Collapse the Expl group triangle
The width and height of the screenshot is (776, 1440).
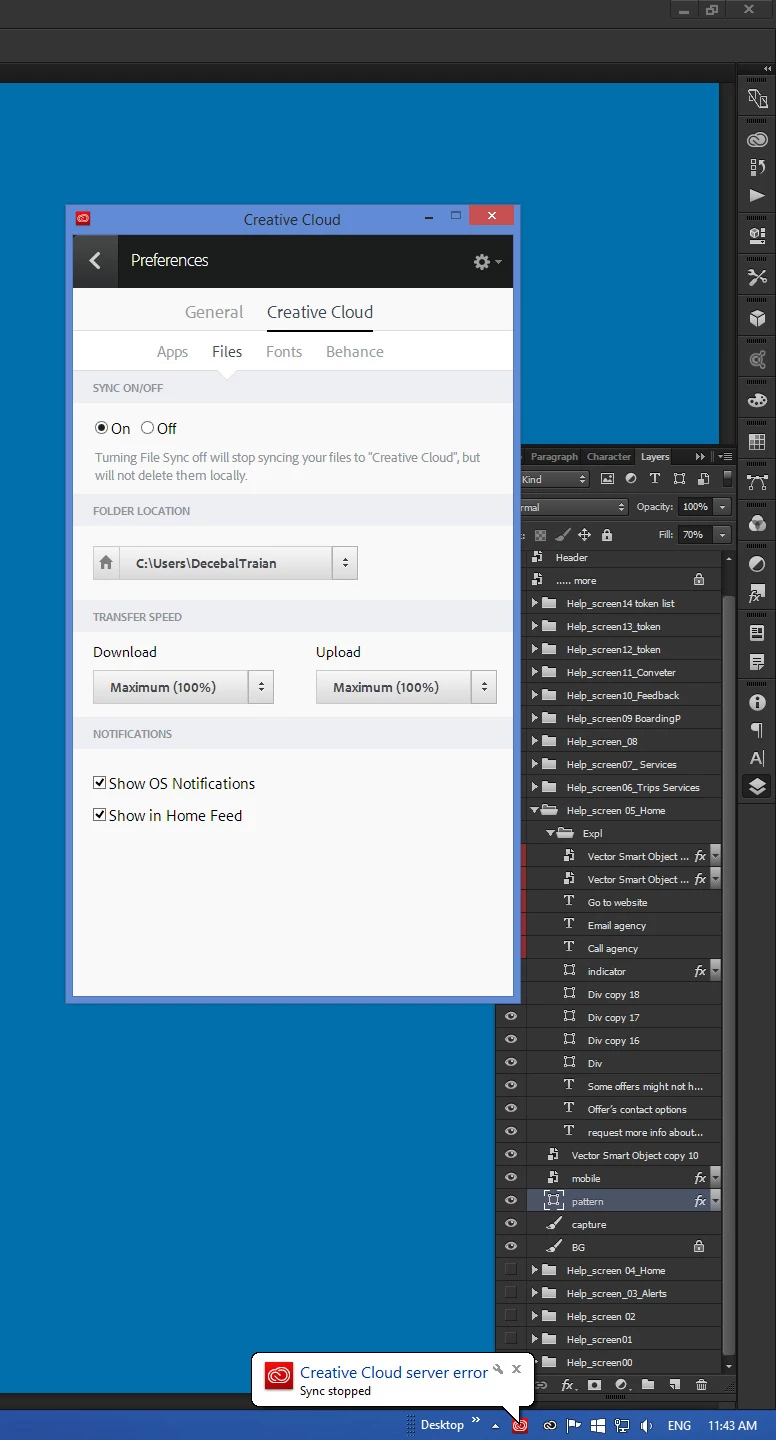point(550,833)
